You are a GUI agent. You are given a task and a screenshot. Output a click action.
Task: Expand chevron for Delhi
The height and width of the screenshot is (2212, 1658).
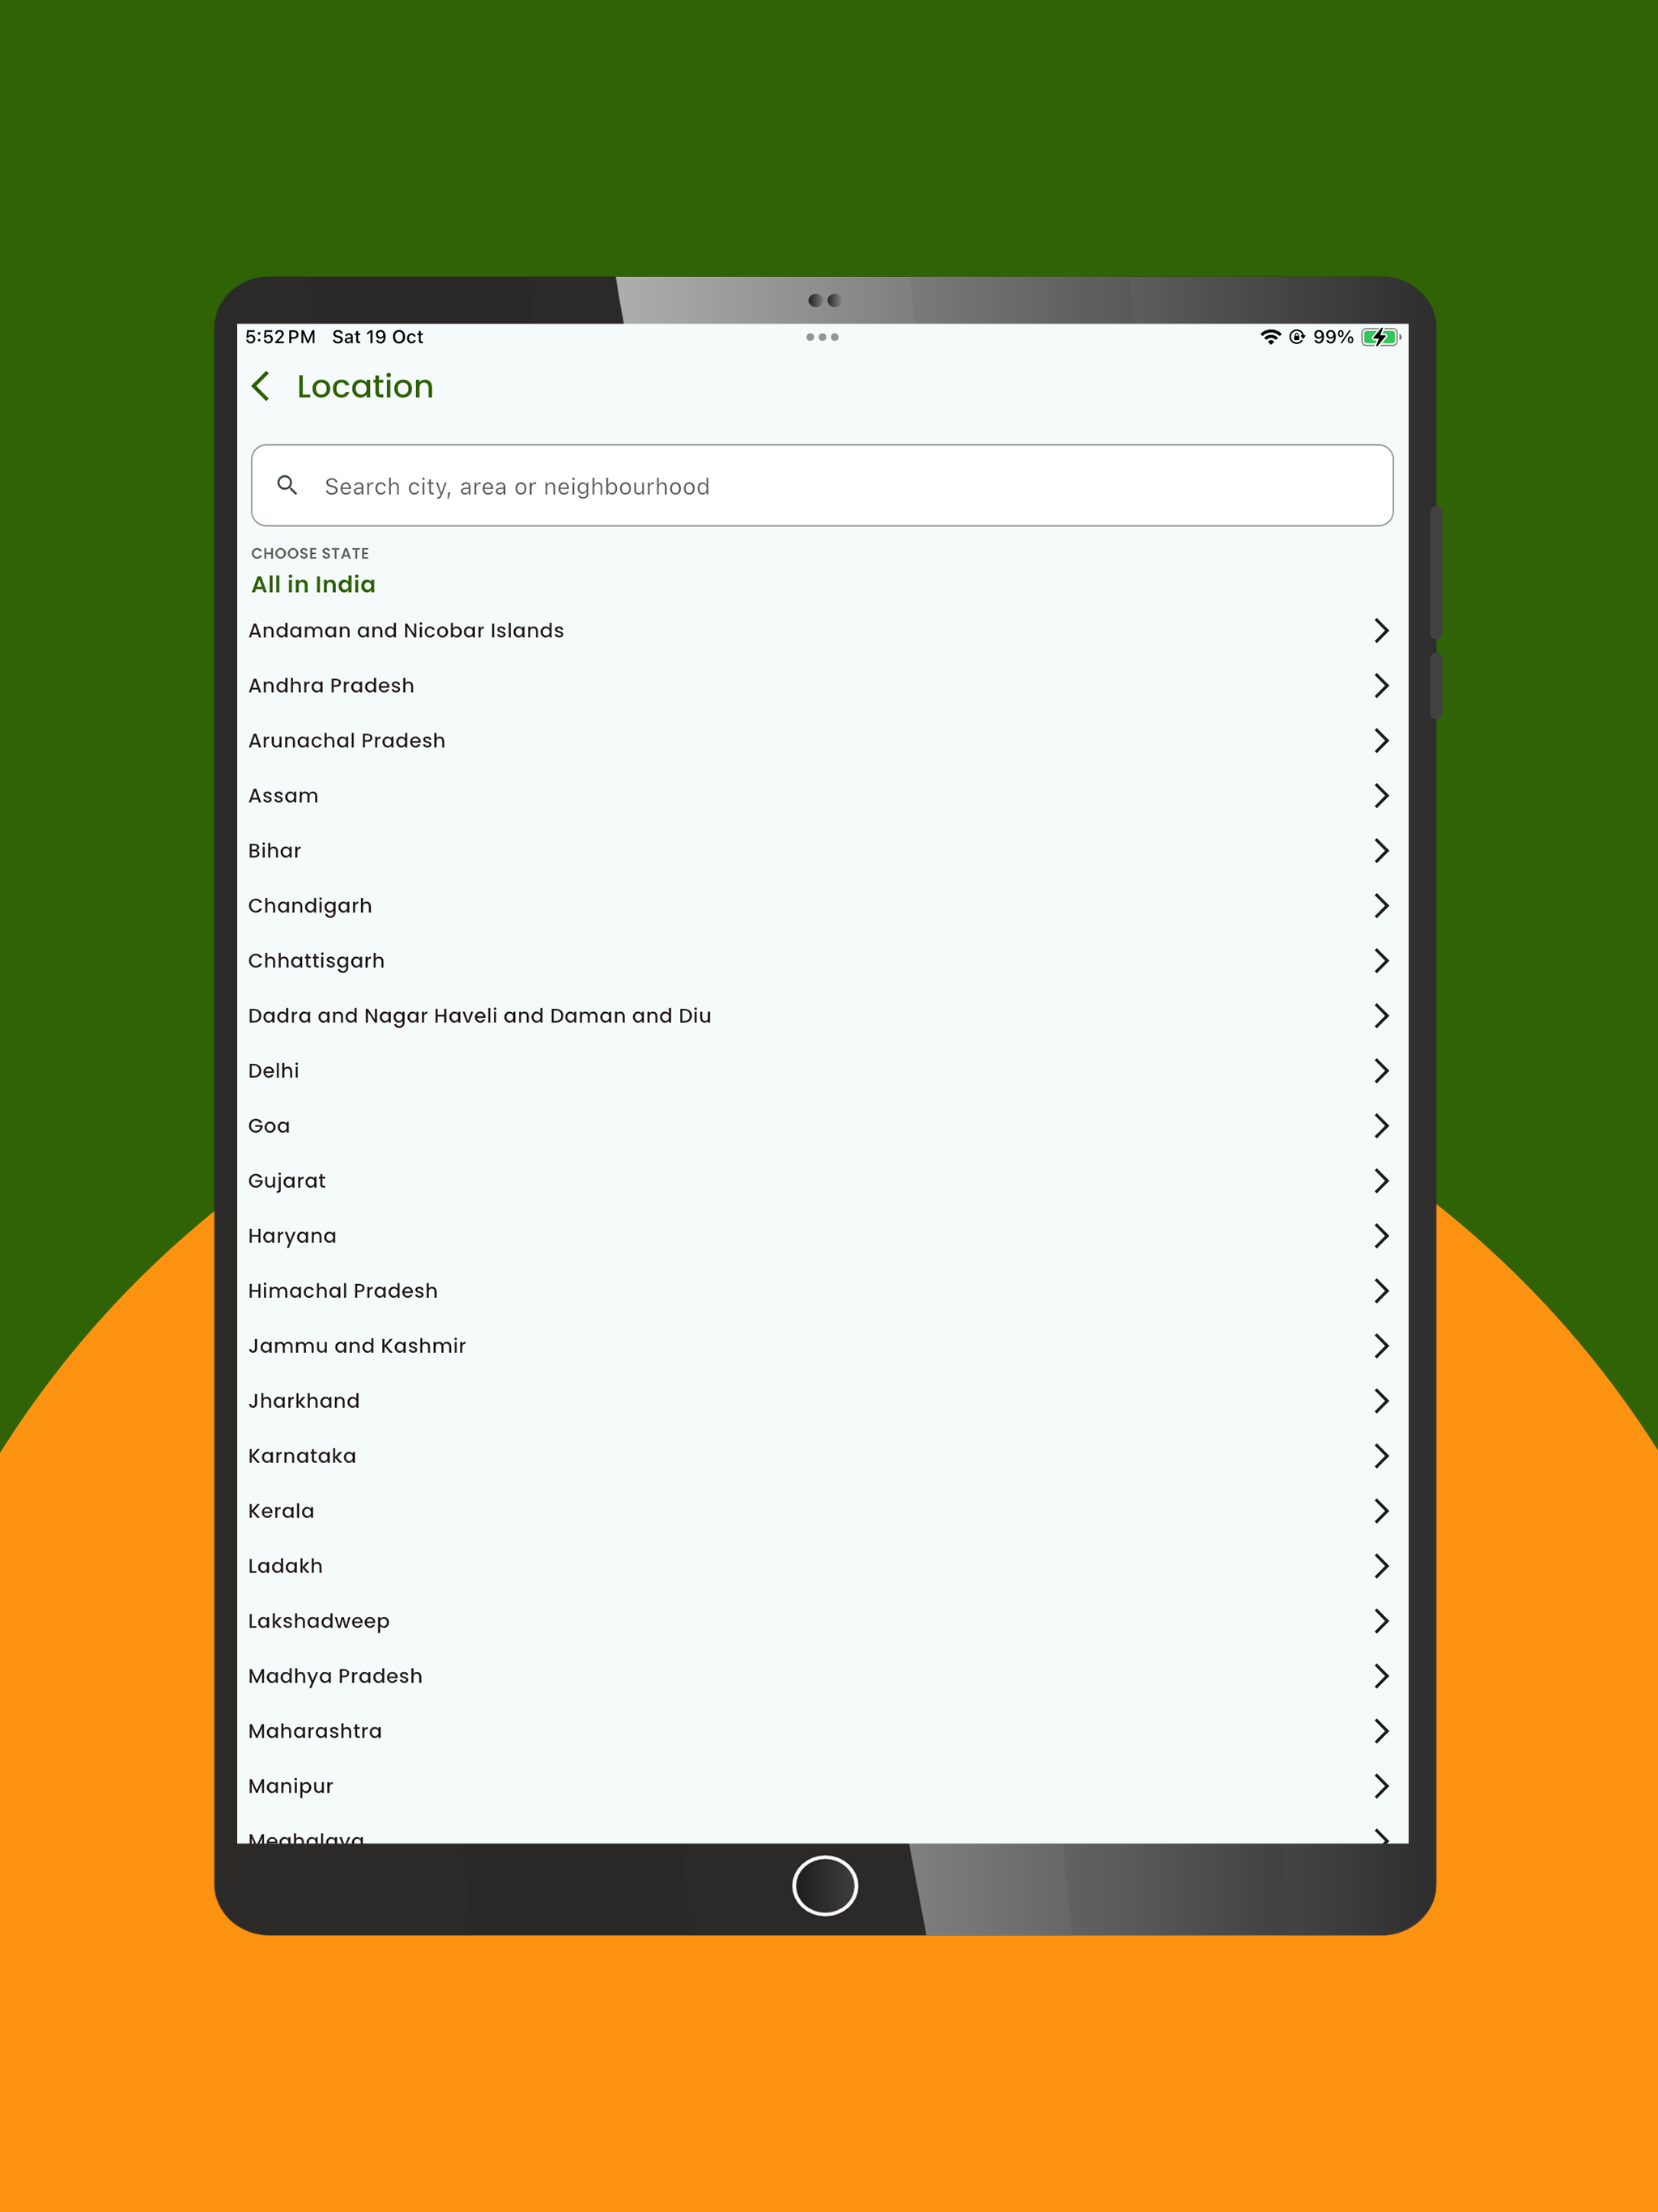coord(1381,1070)
